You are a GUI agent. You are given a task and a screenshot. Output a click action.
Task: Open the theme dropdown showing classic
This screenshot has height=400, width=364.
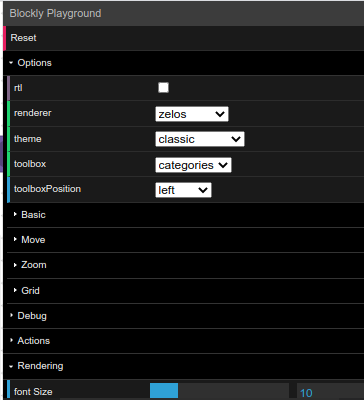[200, 139]
